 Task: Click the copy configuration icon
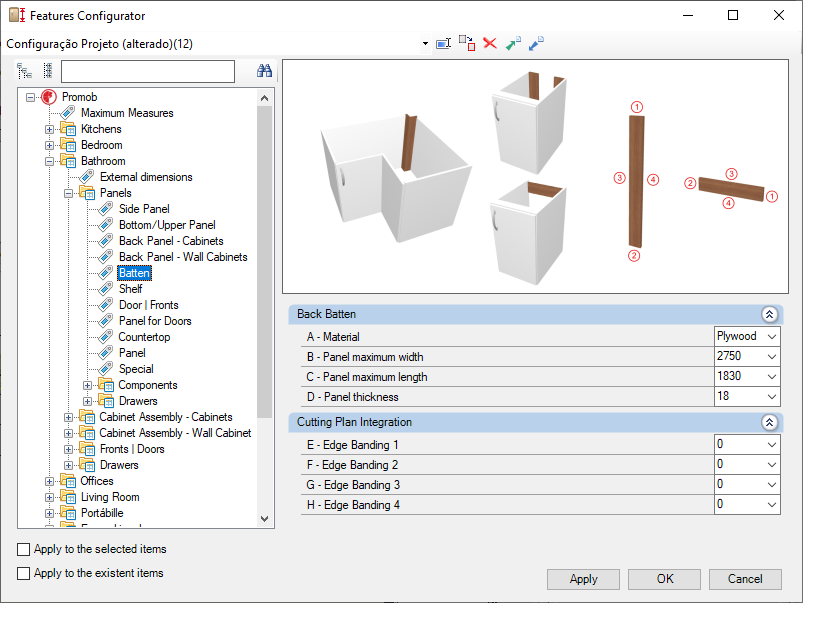click(467, 43)
